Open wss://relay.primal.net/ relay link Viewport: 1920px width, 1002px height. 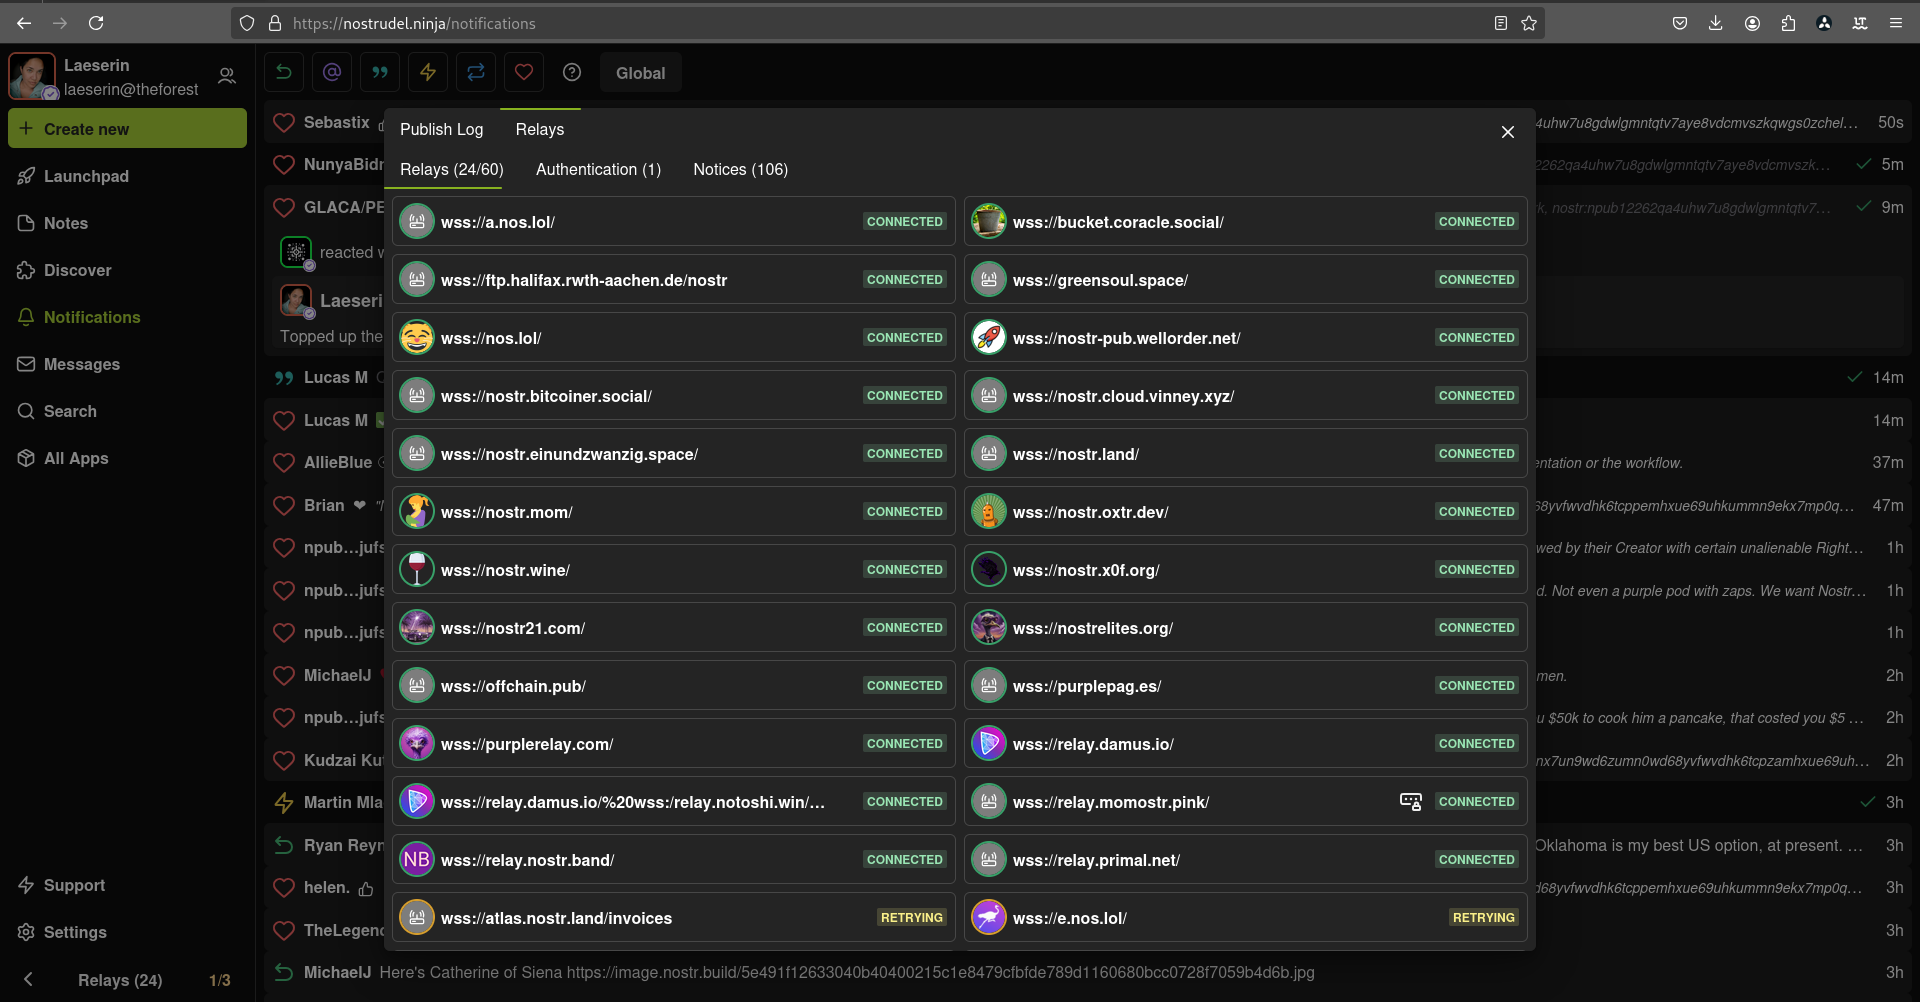tap(1096, 860)
